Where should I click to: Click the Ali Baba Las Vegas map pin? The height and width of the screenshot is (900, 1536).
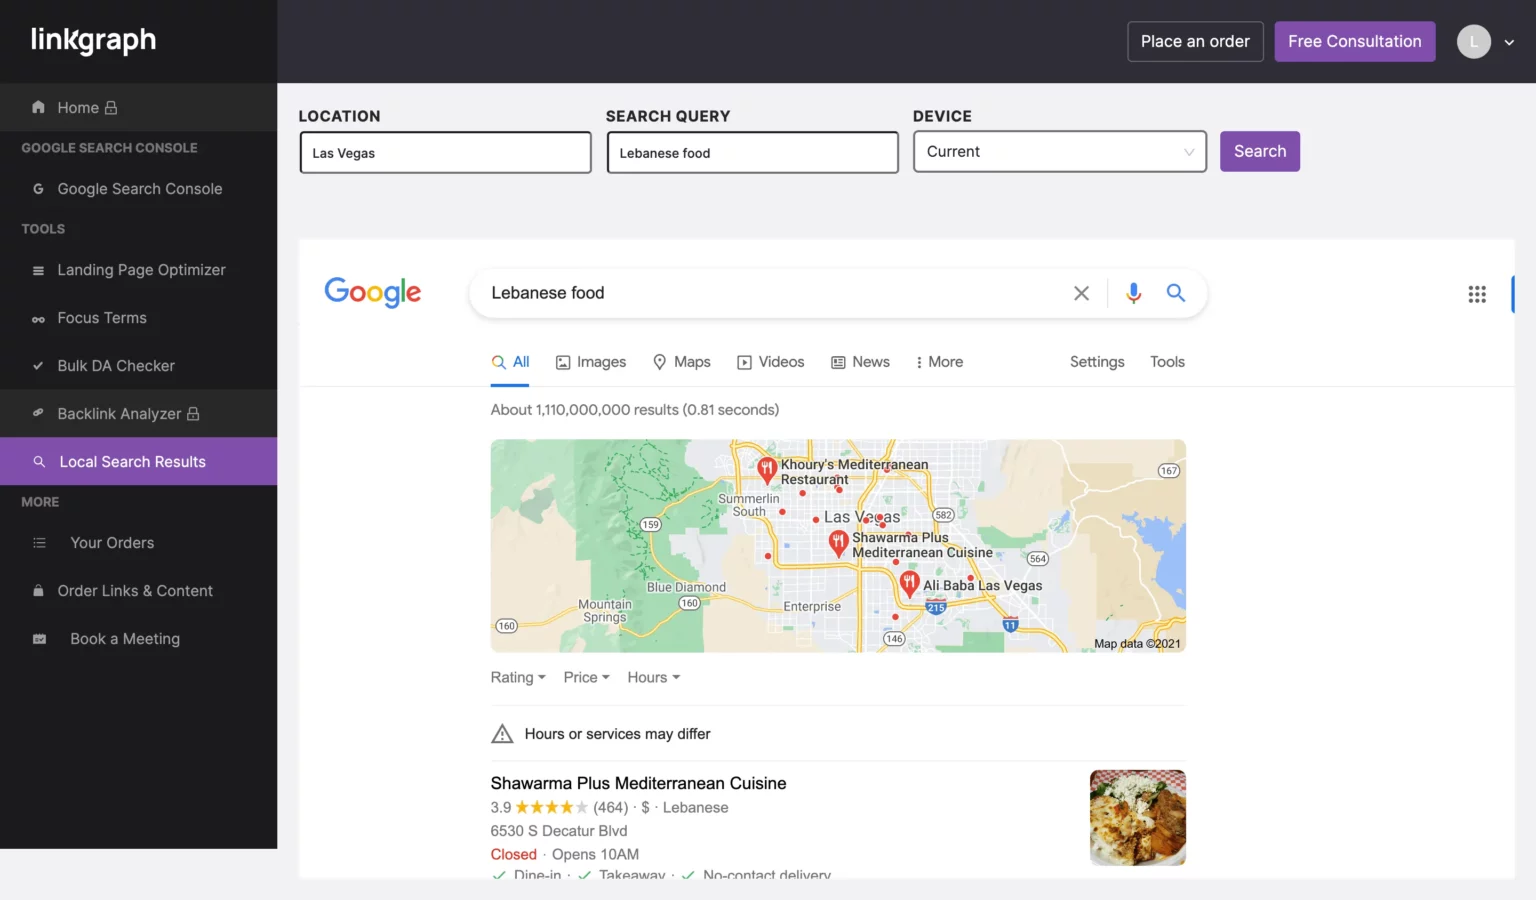coord(909,582)
